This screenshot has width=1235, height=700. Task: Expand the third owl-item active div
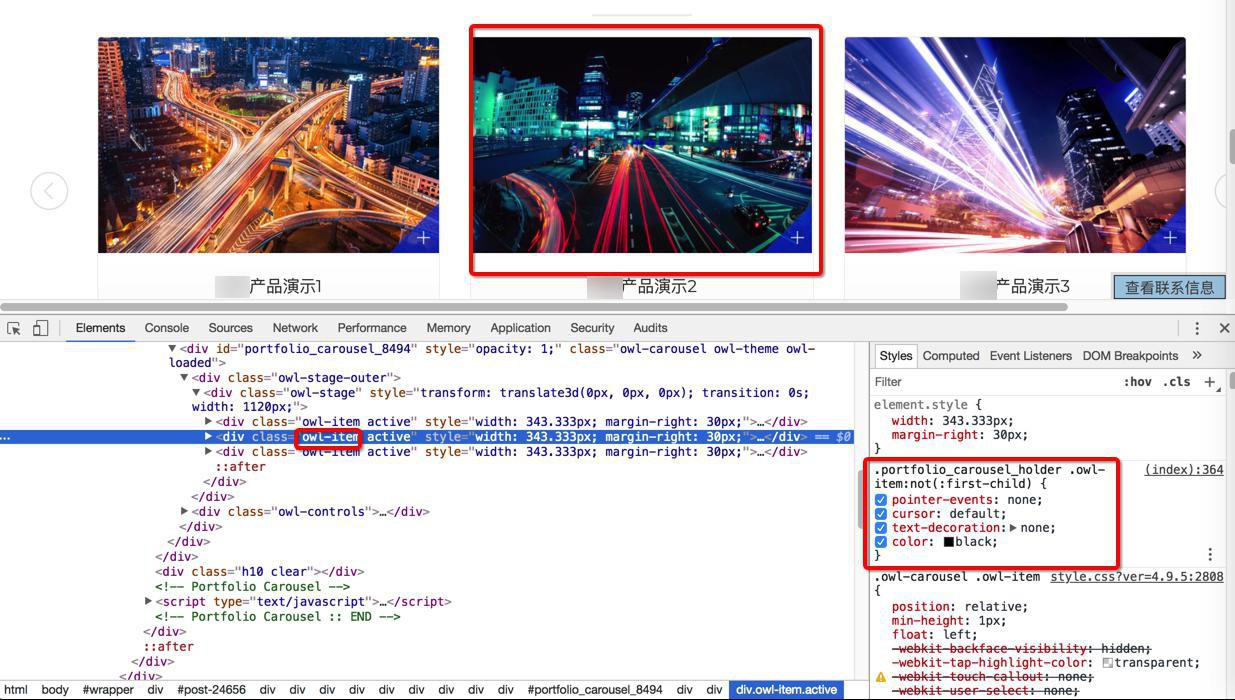208,452
